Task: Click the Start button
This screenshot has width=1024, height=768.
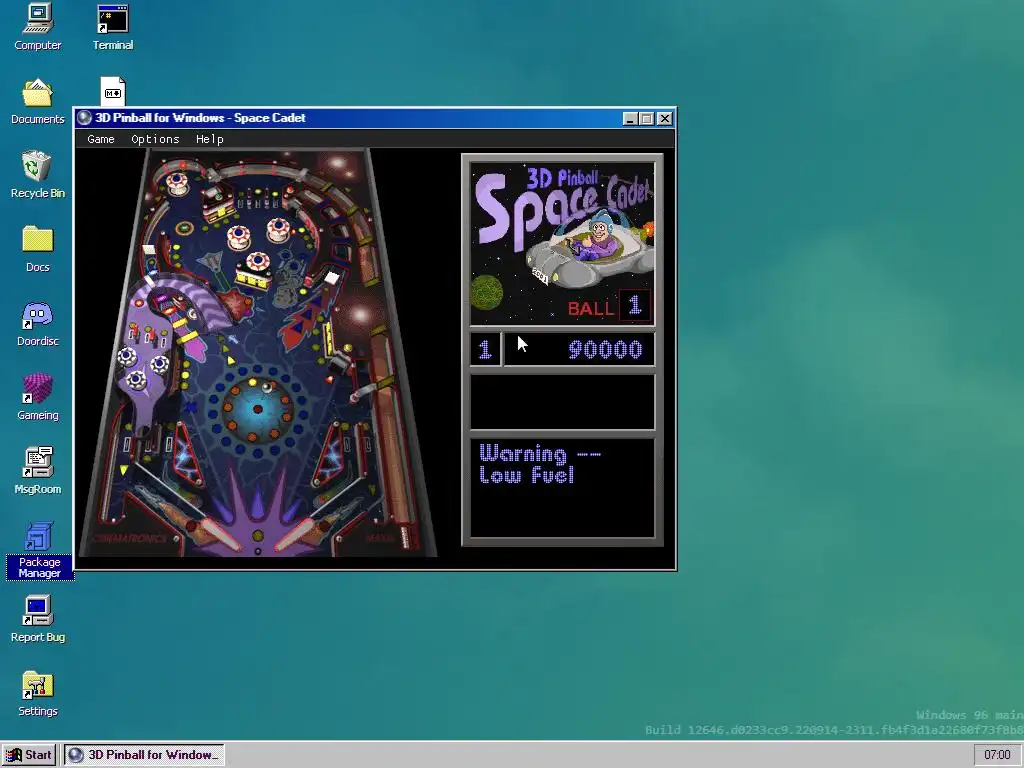Action: click(29, 755)
